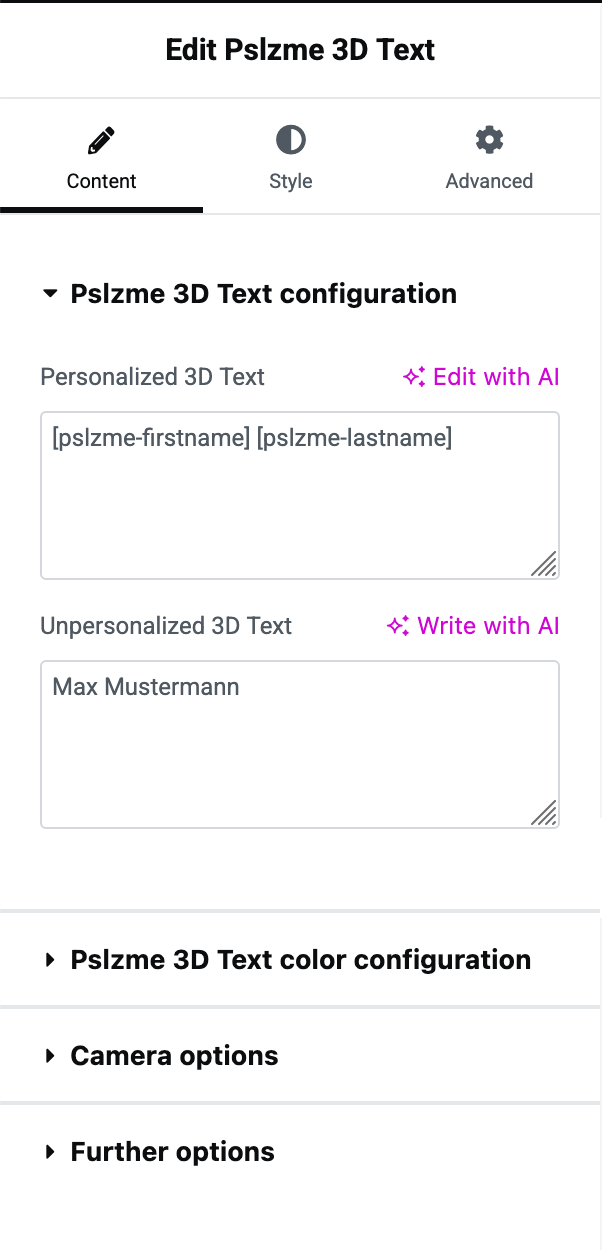Click the Further options arrow triangle

tap(50, 1152)
